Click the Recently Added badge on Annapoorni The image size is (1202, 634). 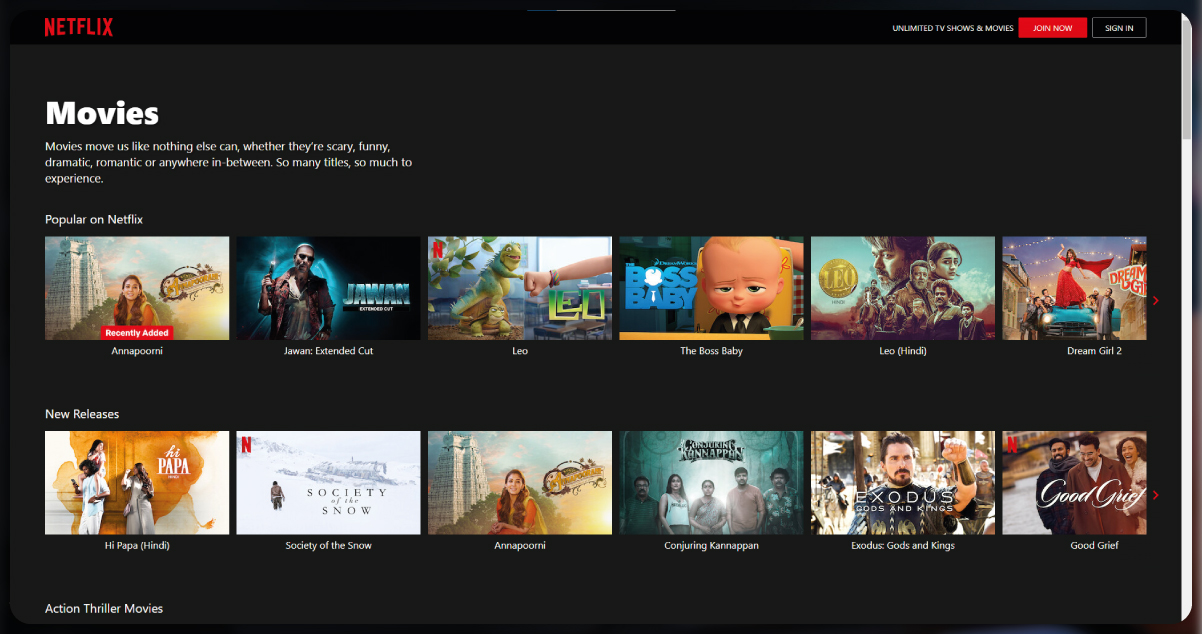coord(137,332)
